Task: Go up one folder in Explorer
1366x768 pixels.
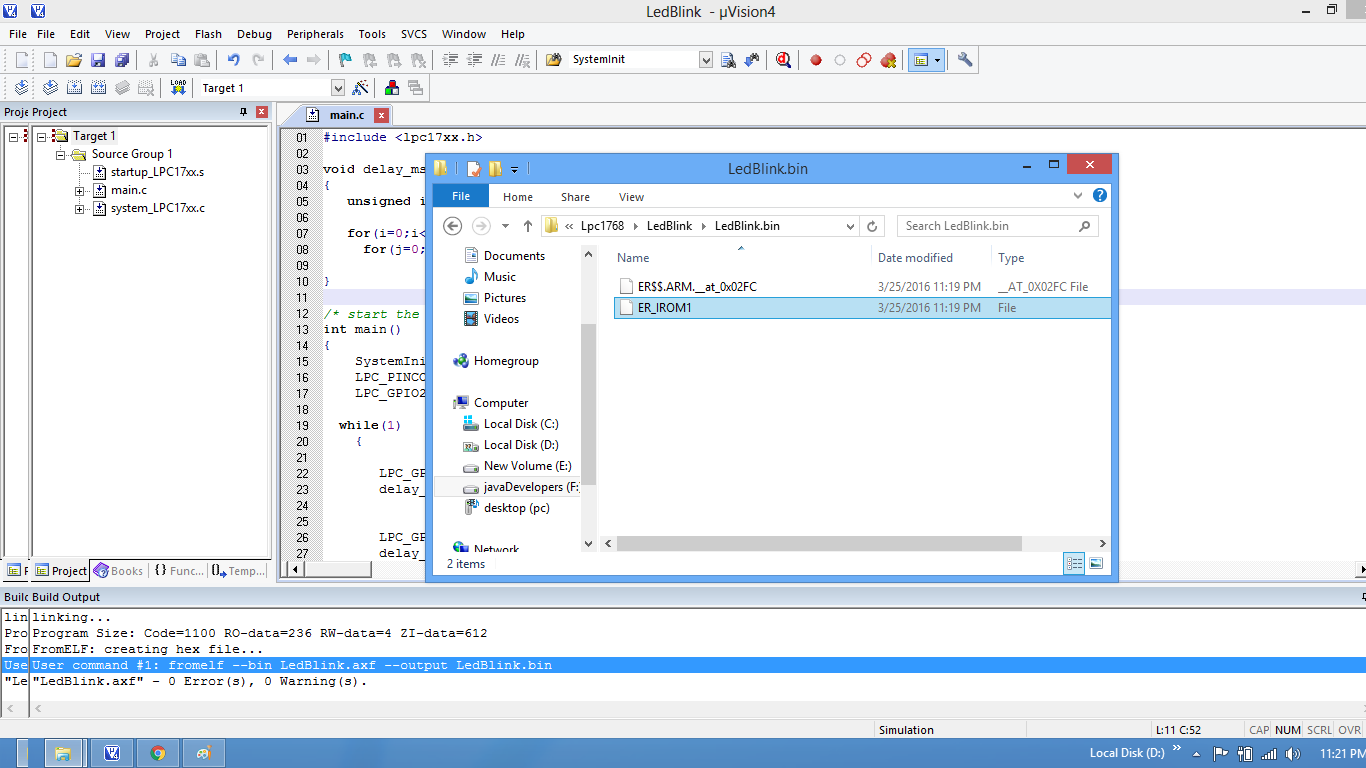Action: pyautogui.click(x=528, y=226)
